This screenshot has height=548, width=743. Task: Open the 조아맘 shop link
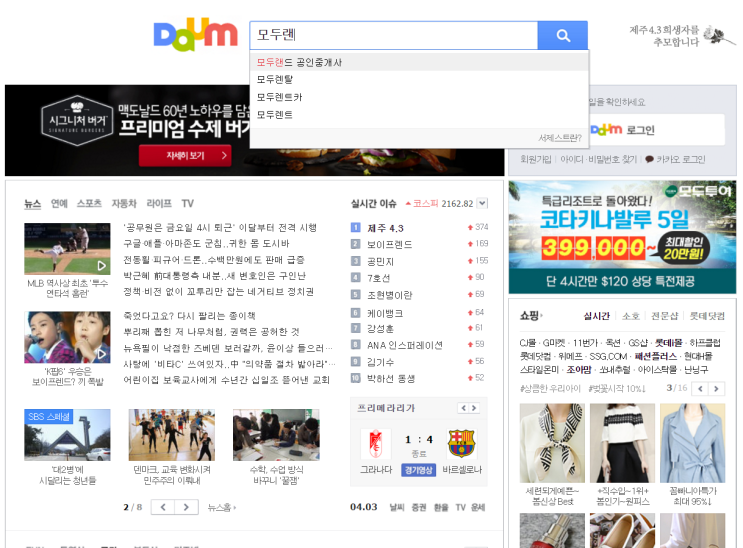tap(579, 370)
